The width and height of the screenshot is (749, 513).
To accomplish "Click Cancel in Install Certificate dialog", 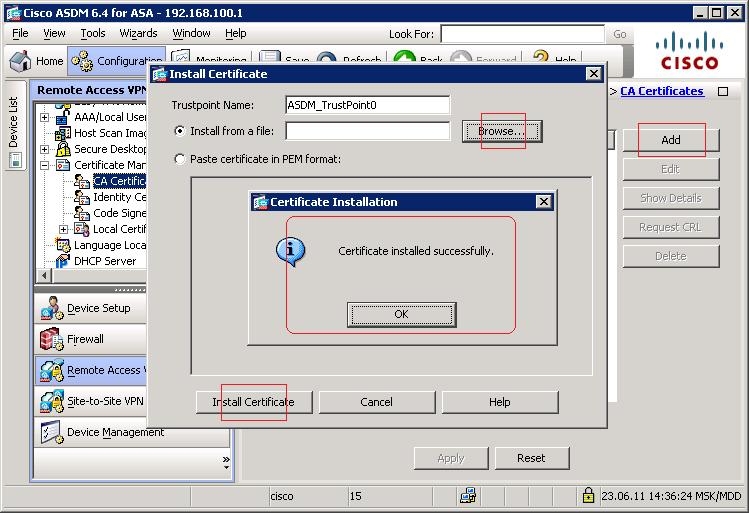I will pos(376,402).
